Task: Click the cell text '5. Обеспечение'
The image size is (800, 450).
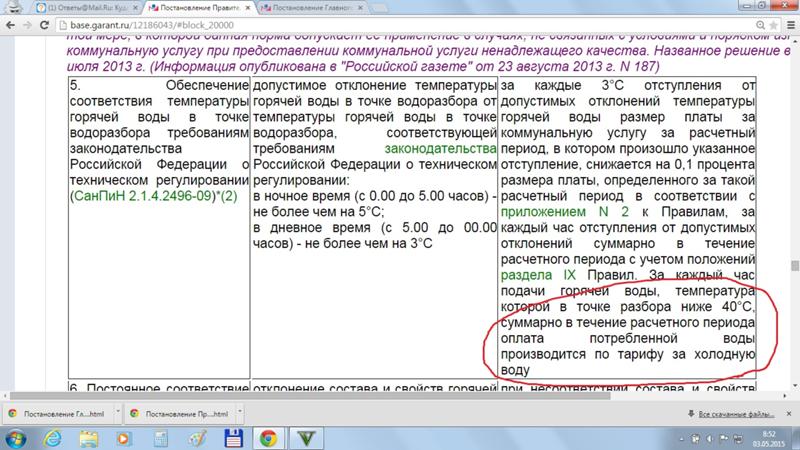Action: (x=159, y=85)
